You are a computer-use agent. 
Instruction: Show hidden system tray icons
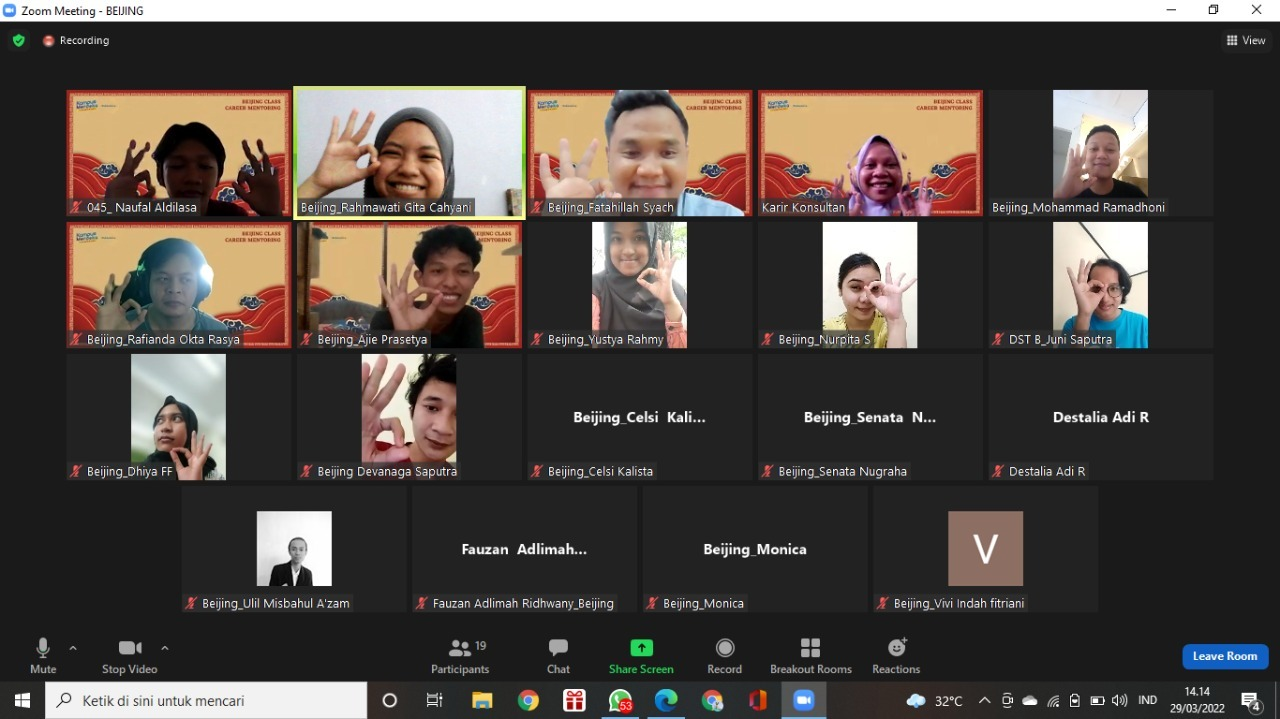[984, 701]
